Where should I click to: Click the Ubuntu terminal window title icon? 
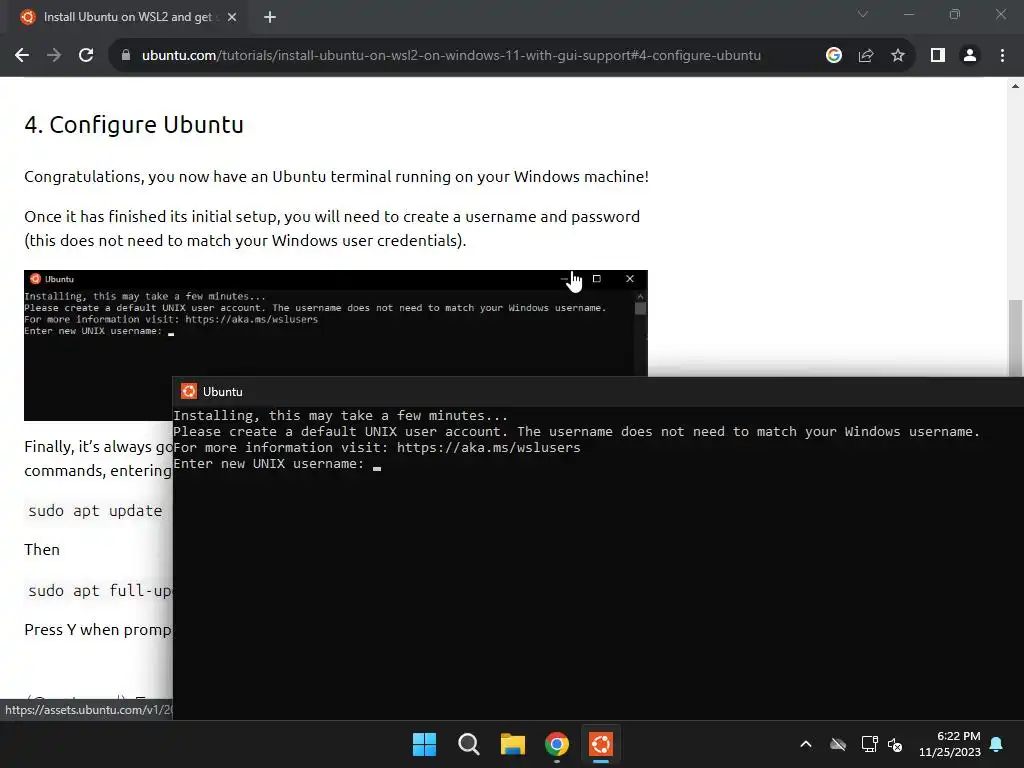point(189,391)
